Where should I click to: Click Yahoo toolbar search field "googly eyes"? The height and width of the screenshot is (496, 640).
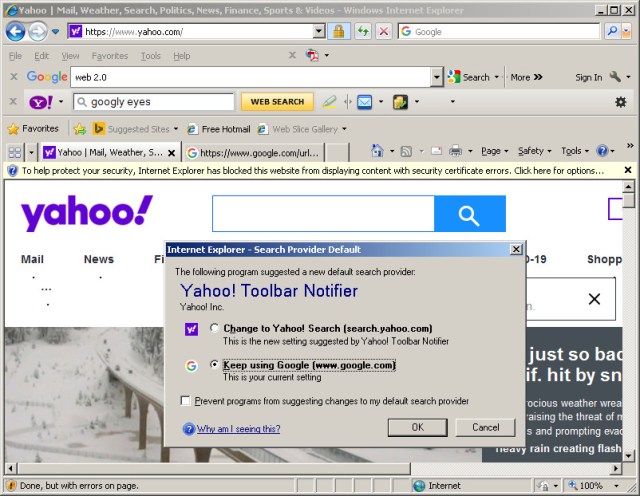click(x=154, y=102)
